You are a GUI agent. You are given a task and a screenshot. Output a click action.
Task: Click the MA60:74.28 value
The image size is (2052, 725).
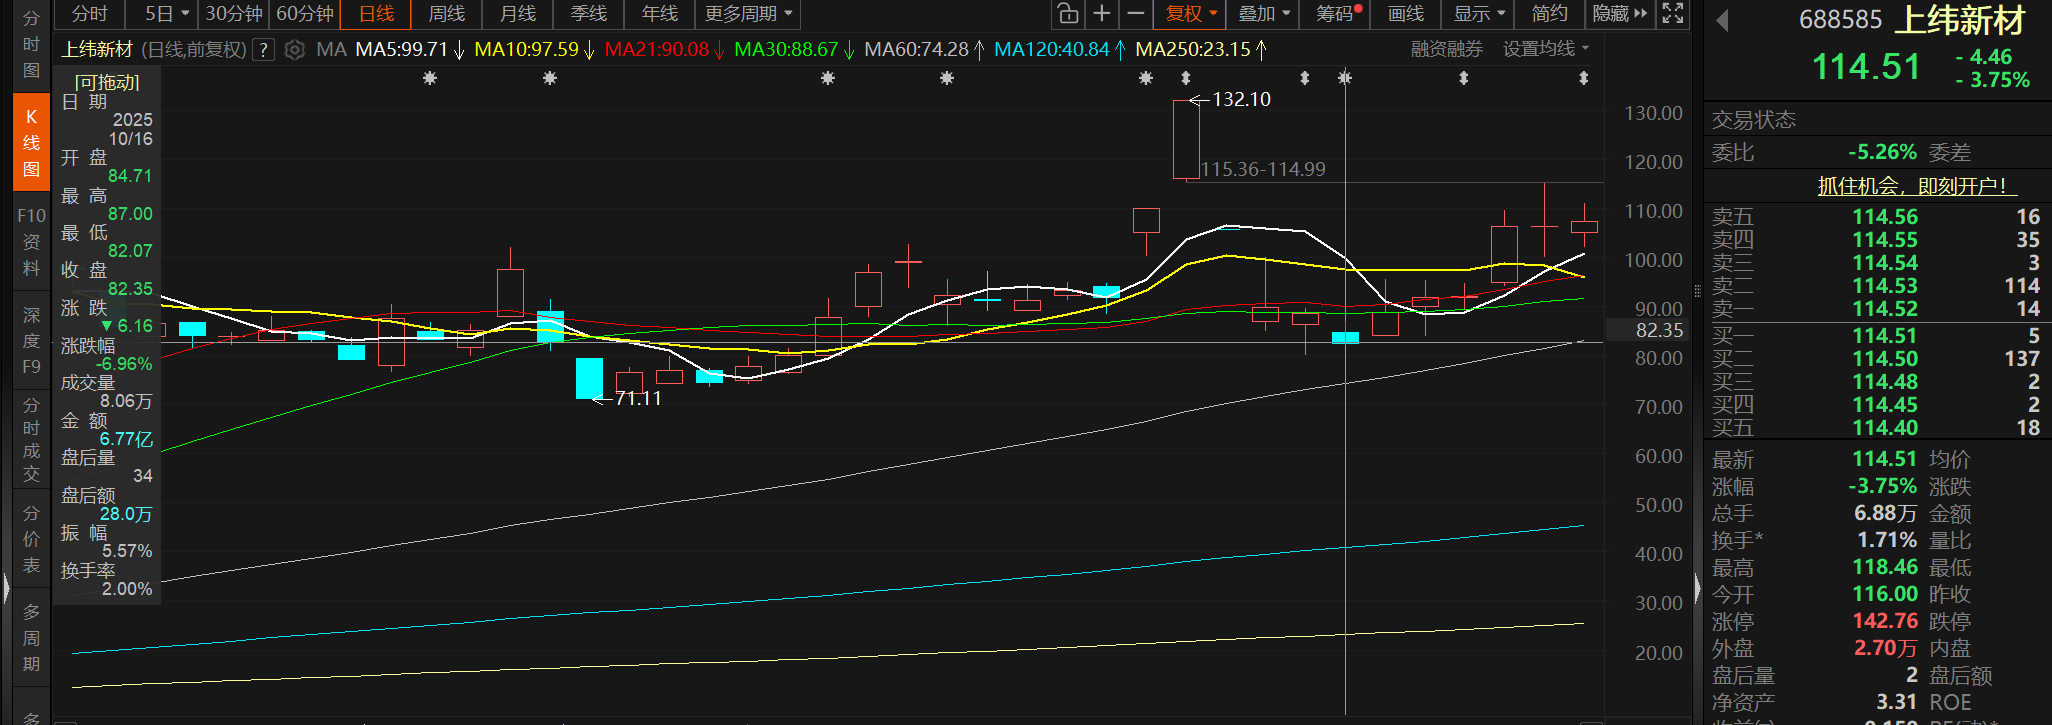point(916,49)
